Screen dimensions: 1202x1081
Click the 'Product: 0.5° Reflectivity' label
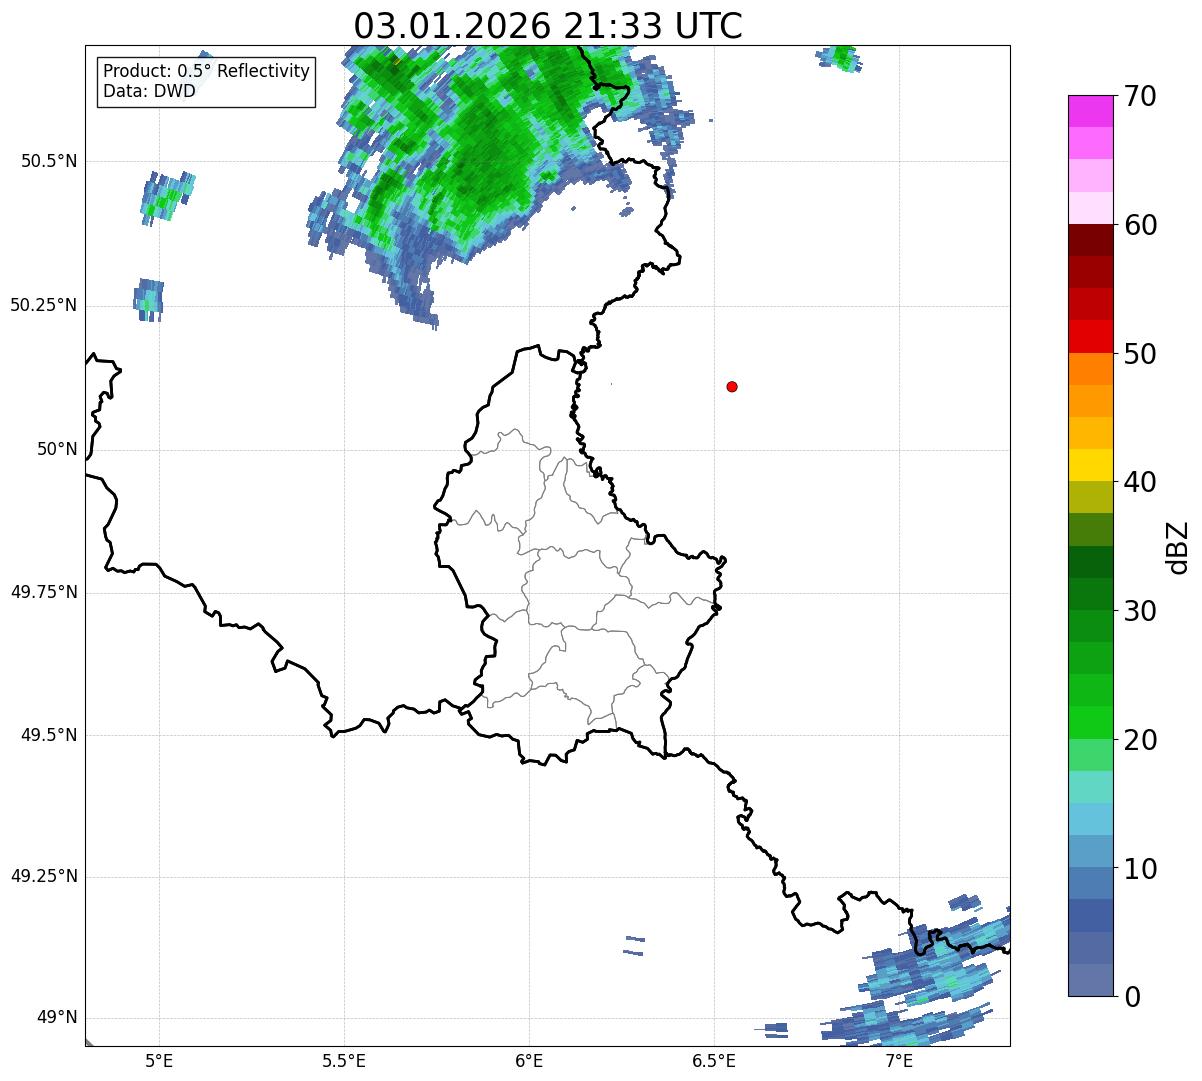click(x=206, y=72)
